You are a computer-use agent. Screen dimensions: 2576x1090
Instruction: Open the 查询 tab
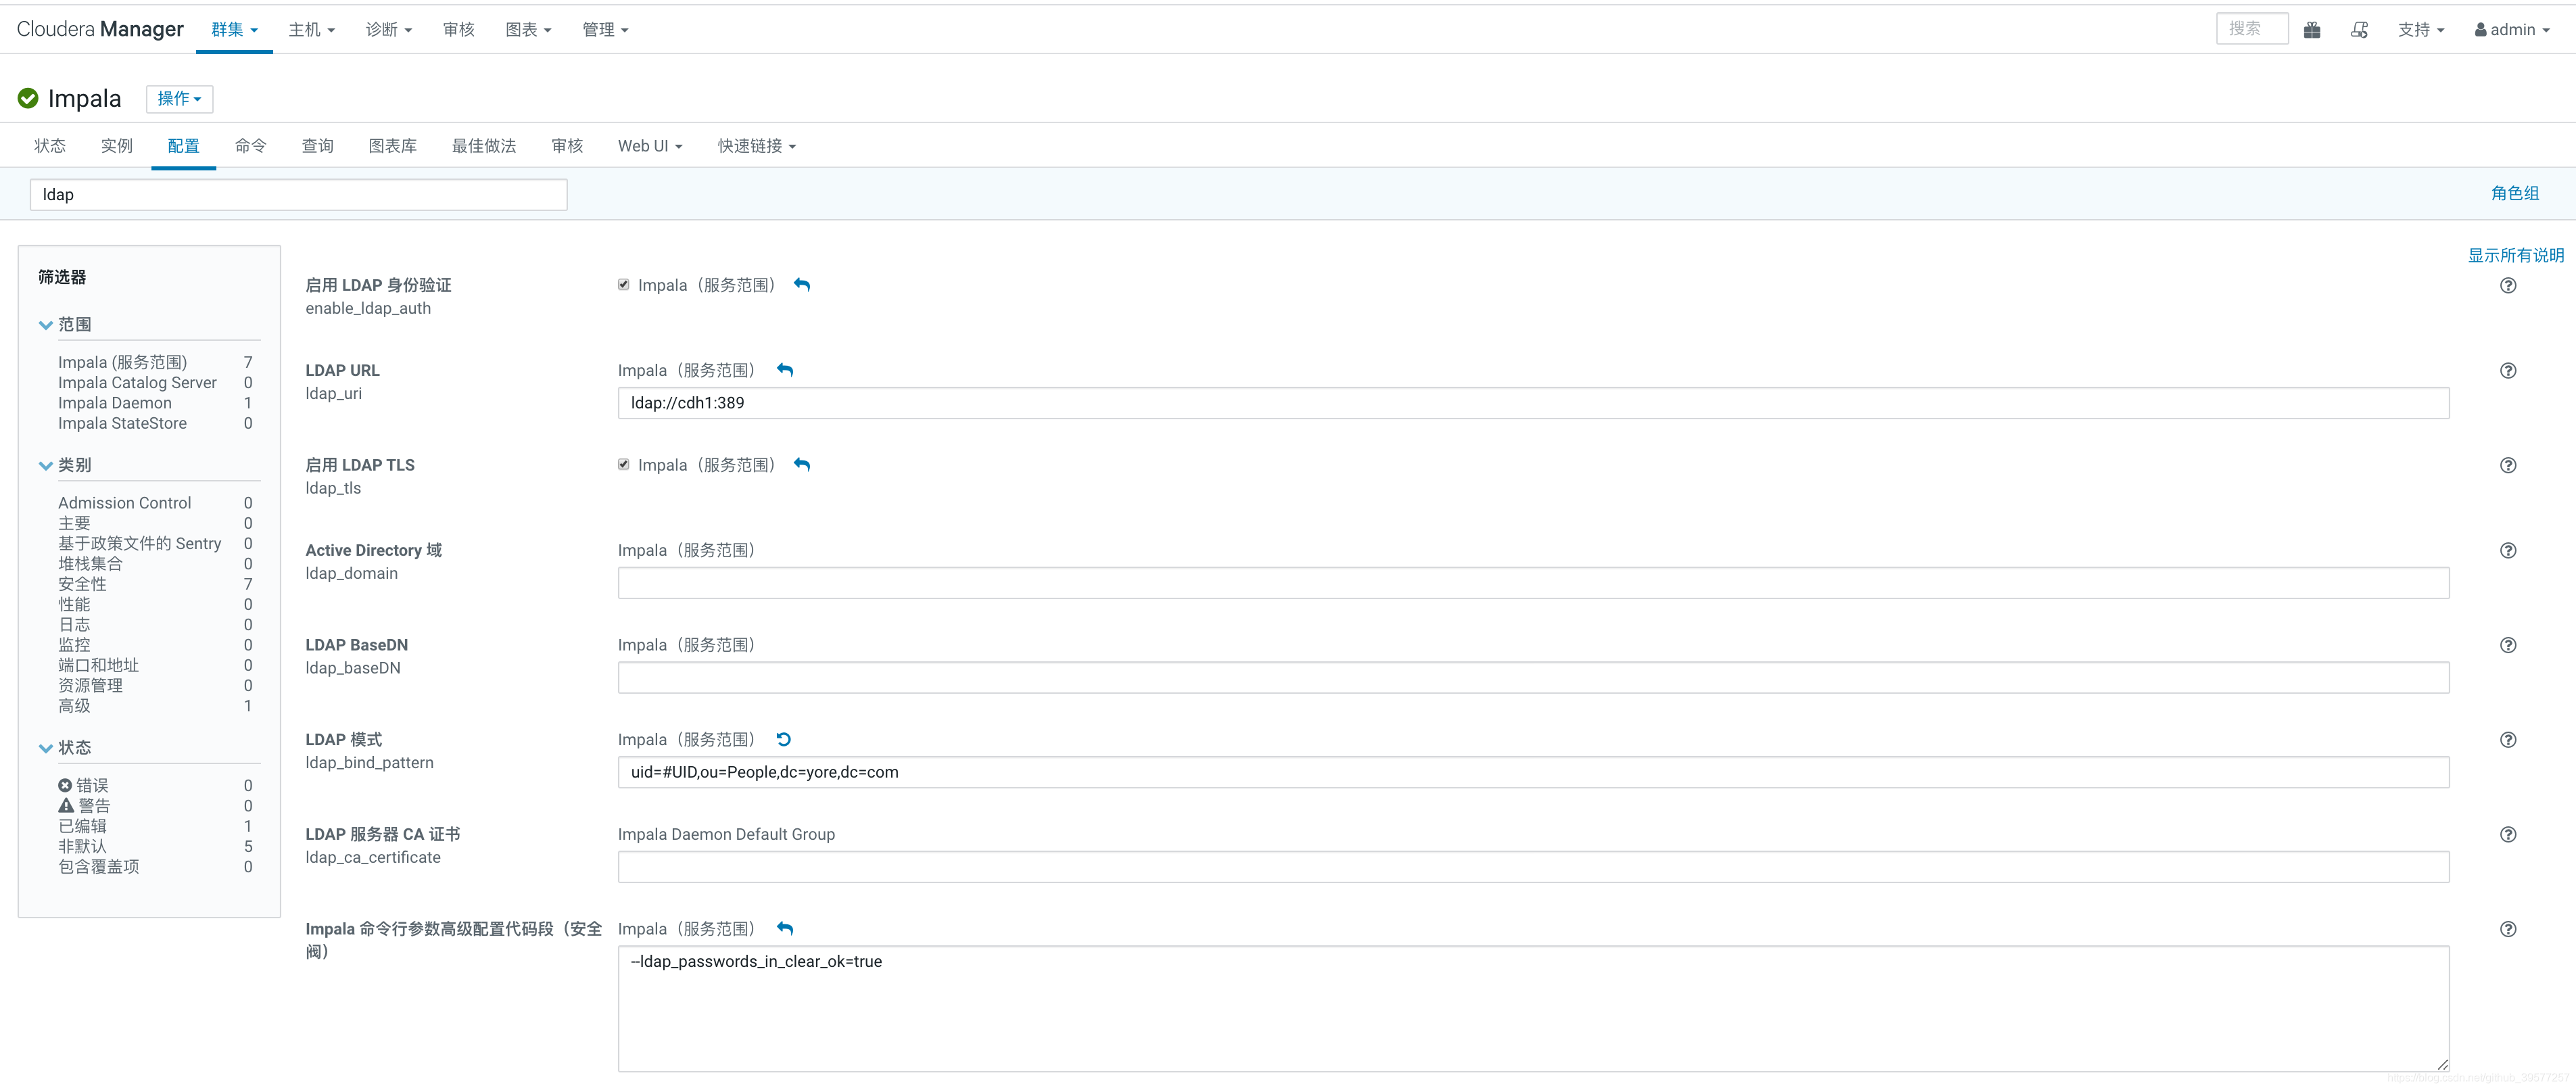coord(317,146)
